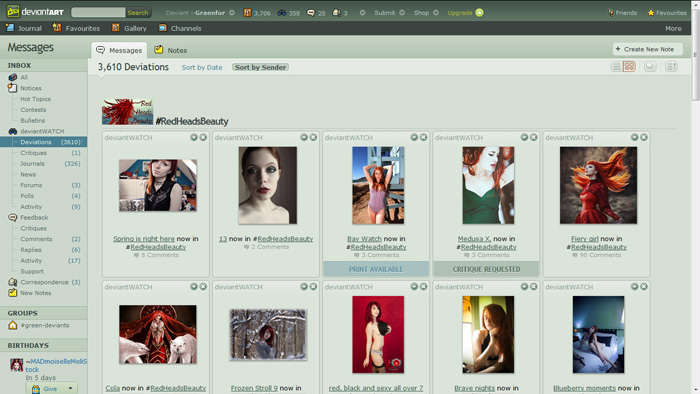Open the 'Fiery girl' deviation title link

584,239
